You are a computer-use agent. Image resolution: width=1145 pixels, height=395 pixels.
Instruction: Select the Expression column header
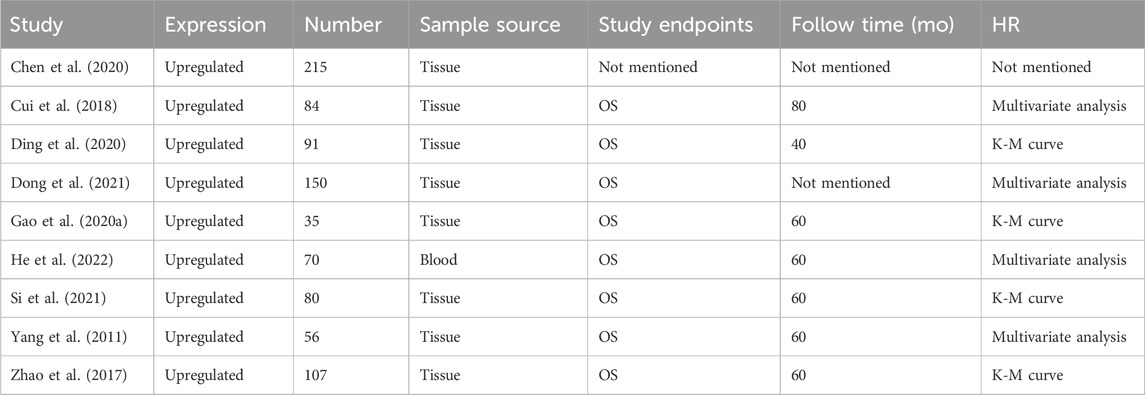[x=215, y=25]
